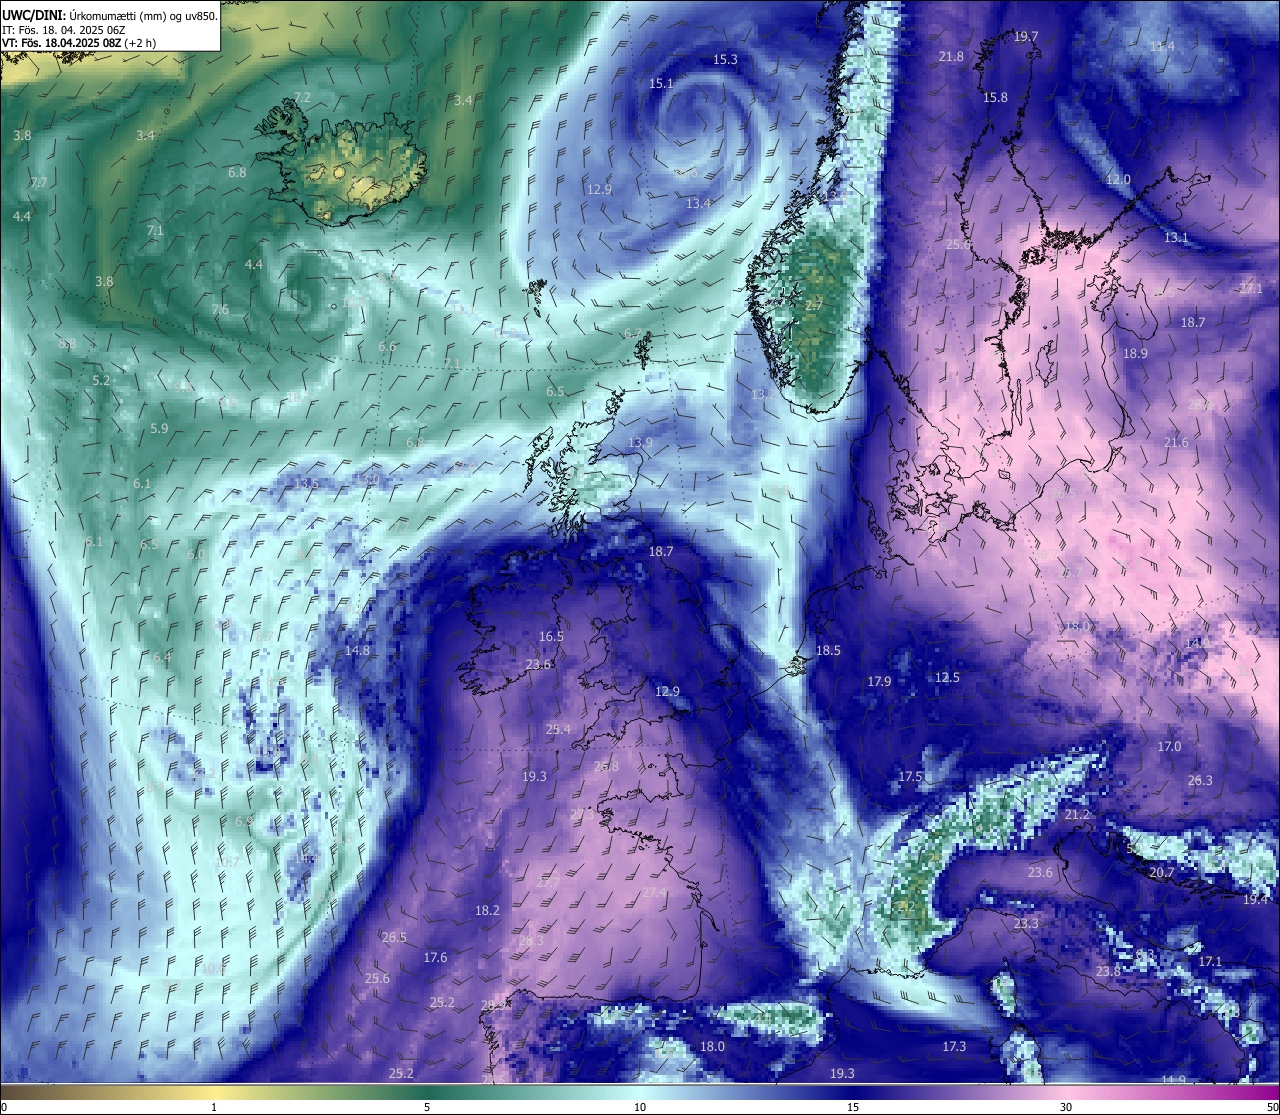Select the 7.2 value over northern Iceland

[303, 97]
